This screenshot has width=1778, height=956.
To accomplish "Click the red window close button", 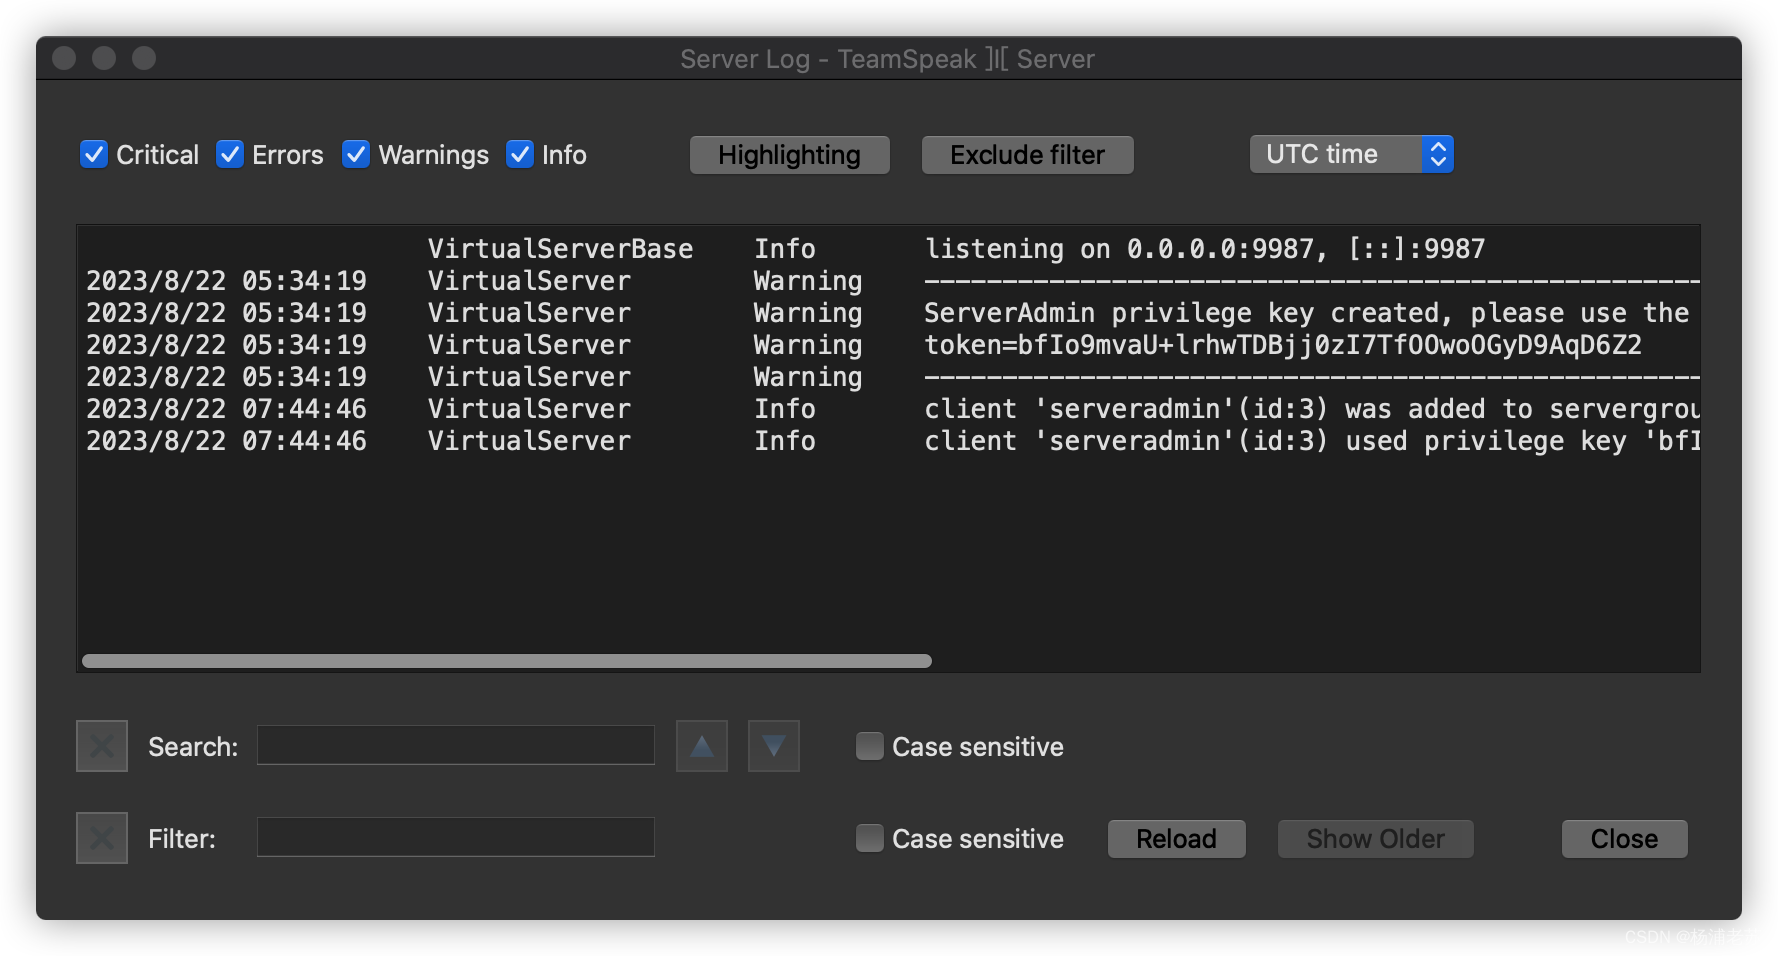I will pos(64,58).
